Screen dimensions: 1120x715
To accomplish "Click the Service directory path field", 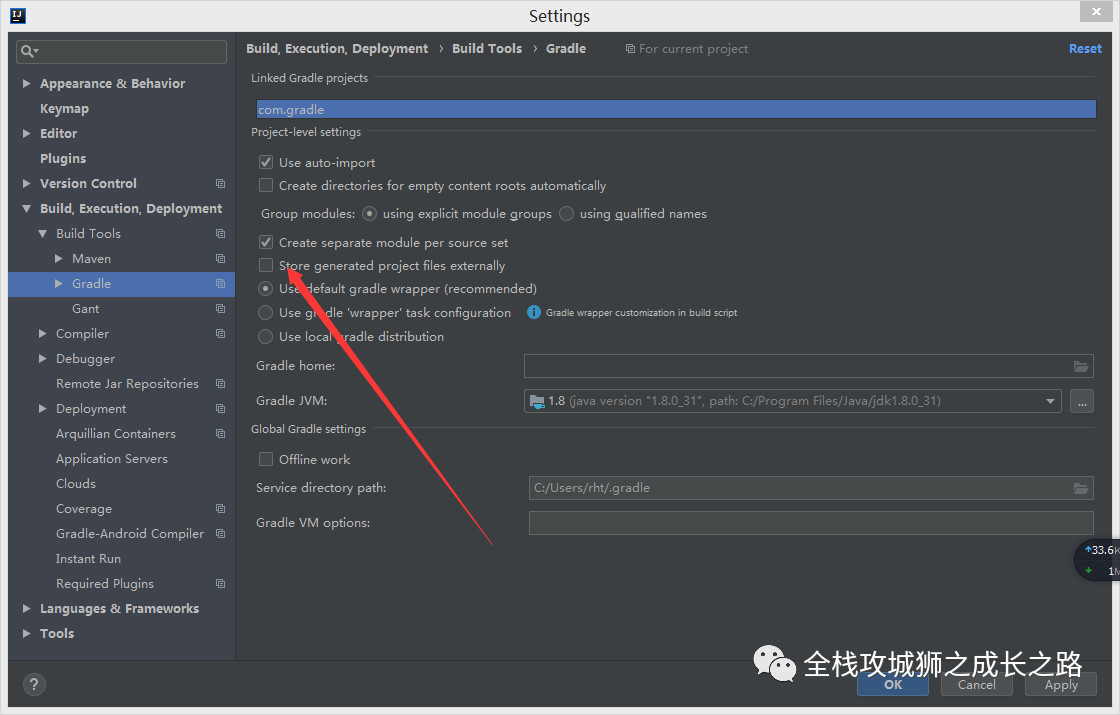I will 811,488.
